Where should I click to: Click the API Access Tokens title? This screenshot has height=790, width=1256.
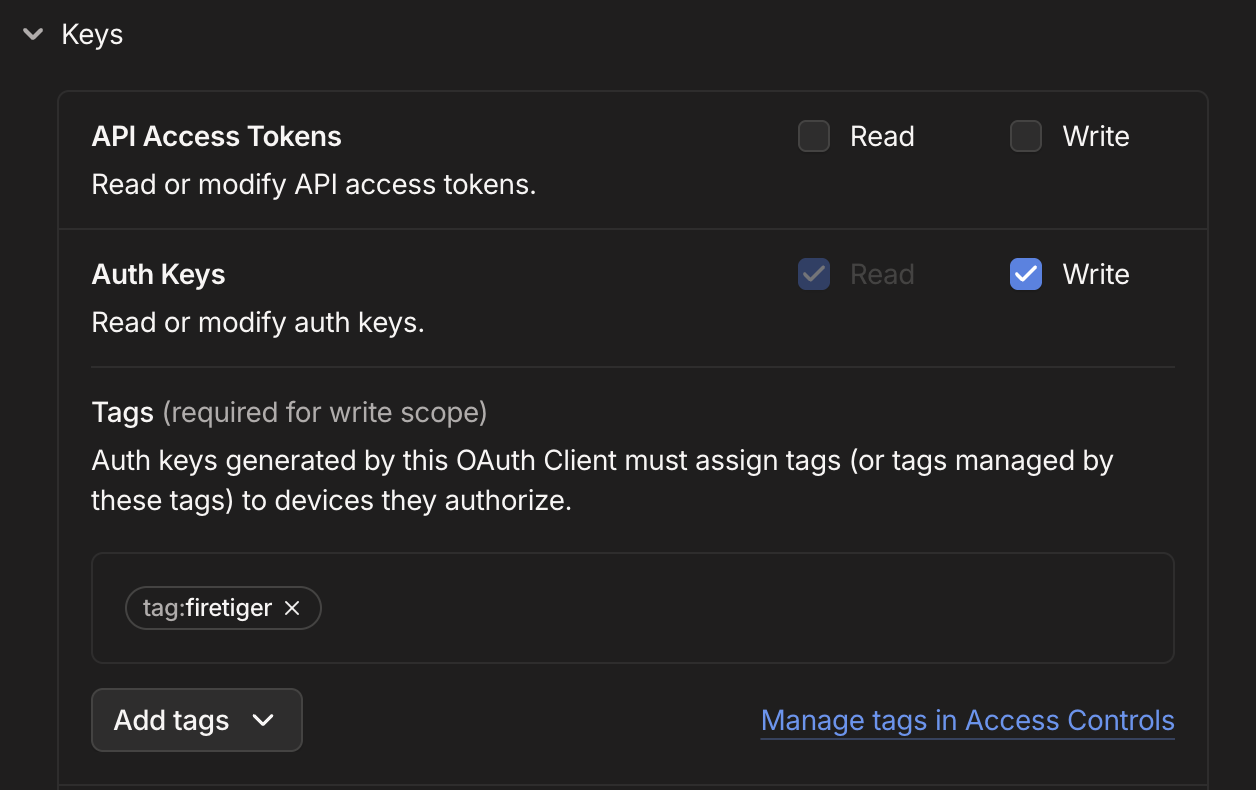click(216, 136)
